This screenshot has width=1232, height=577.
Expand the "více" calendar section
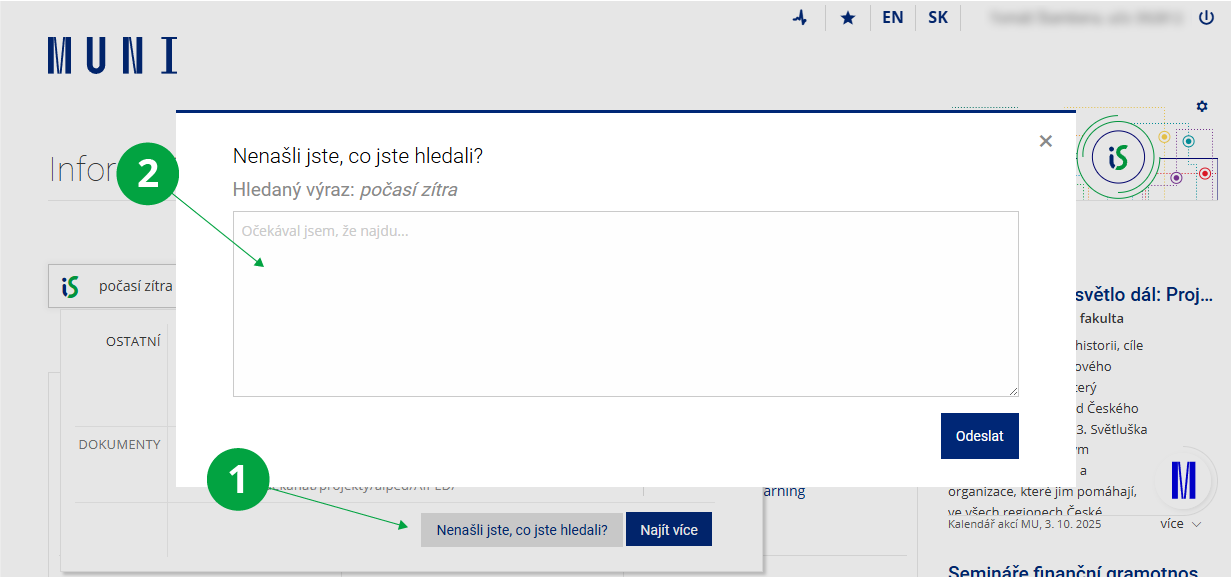click(1180, 524)
